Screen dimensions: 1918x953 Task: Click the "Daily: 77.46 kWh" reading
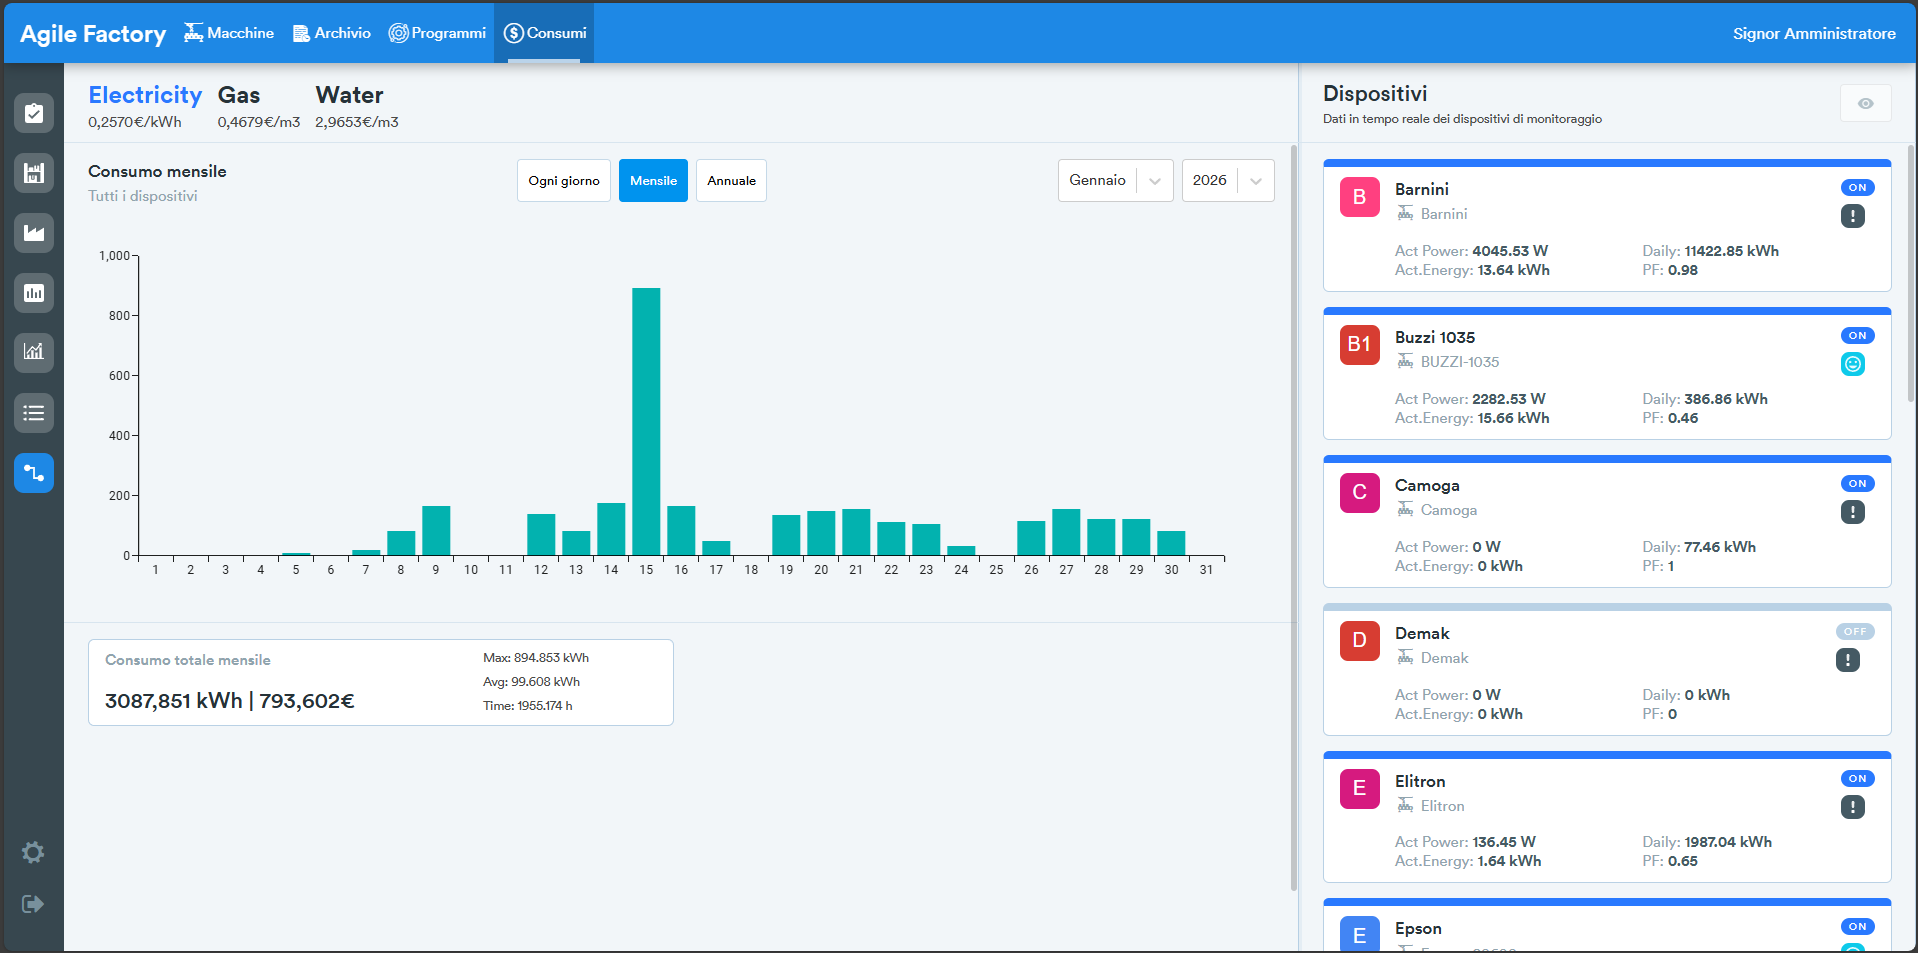tap(1699, 547)
